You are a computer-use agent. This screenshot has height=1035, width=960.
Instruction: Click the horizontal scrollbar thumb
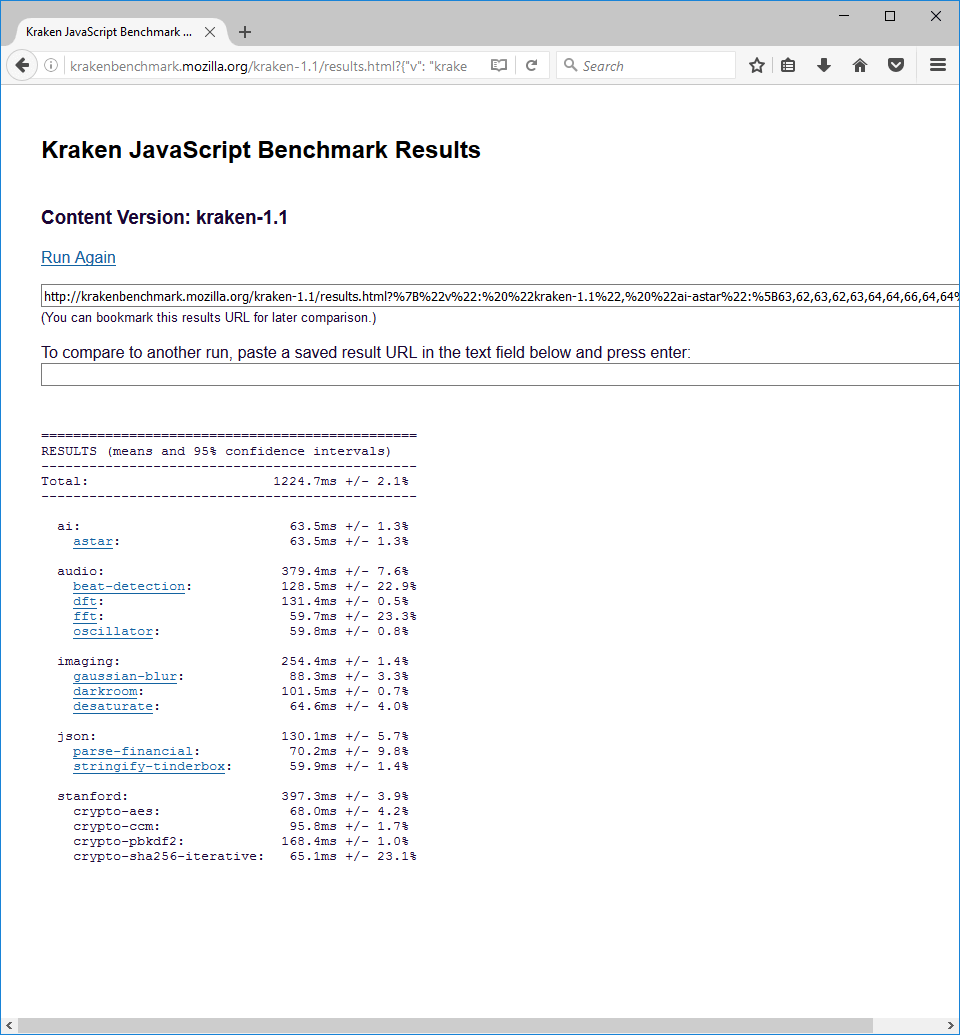(x=446, y=1026)
